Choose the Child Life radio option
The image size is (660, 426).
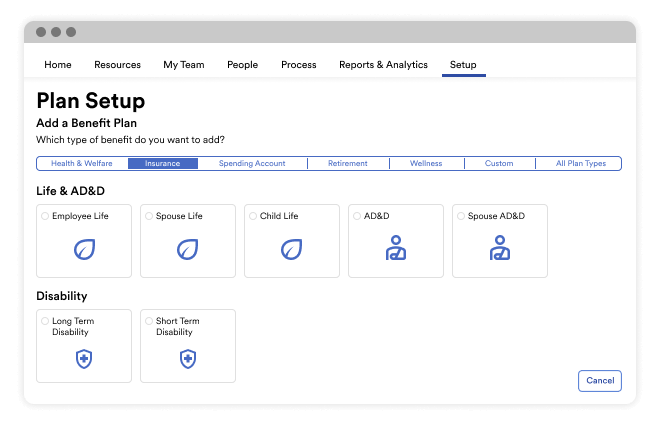(x=253, y=216)
